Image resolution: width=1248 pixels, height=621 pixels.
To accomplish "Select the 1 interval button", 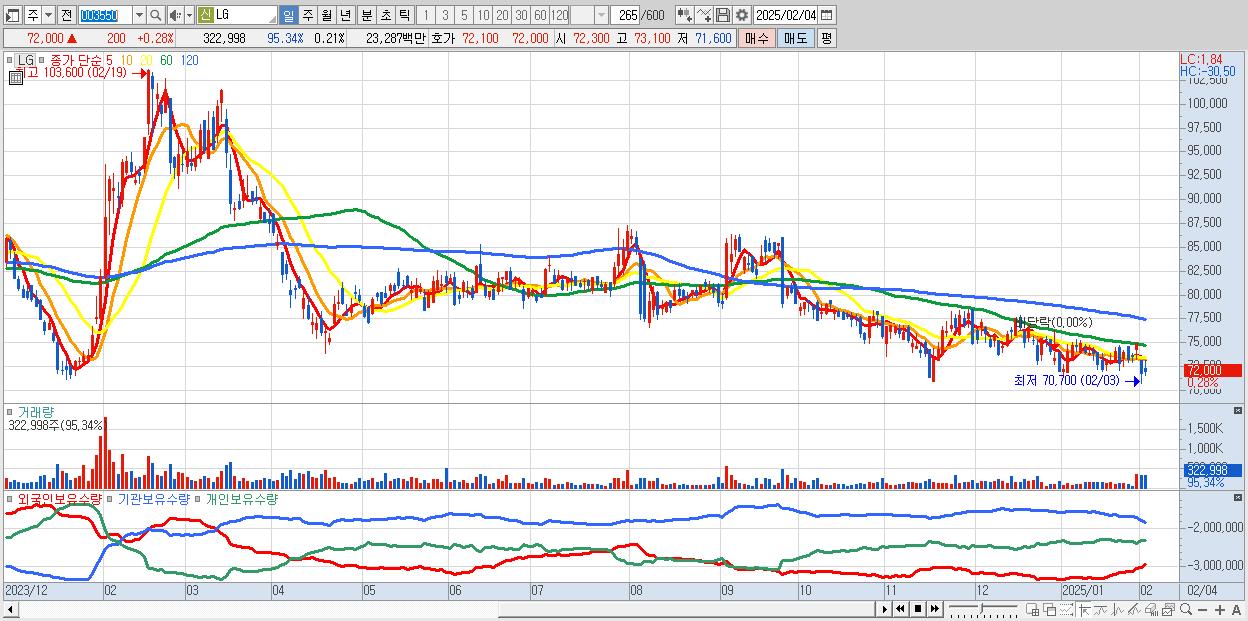I will (427, 15).
